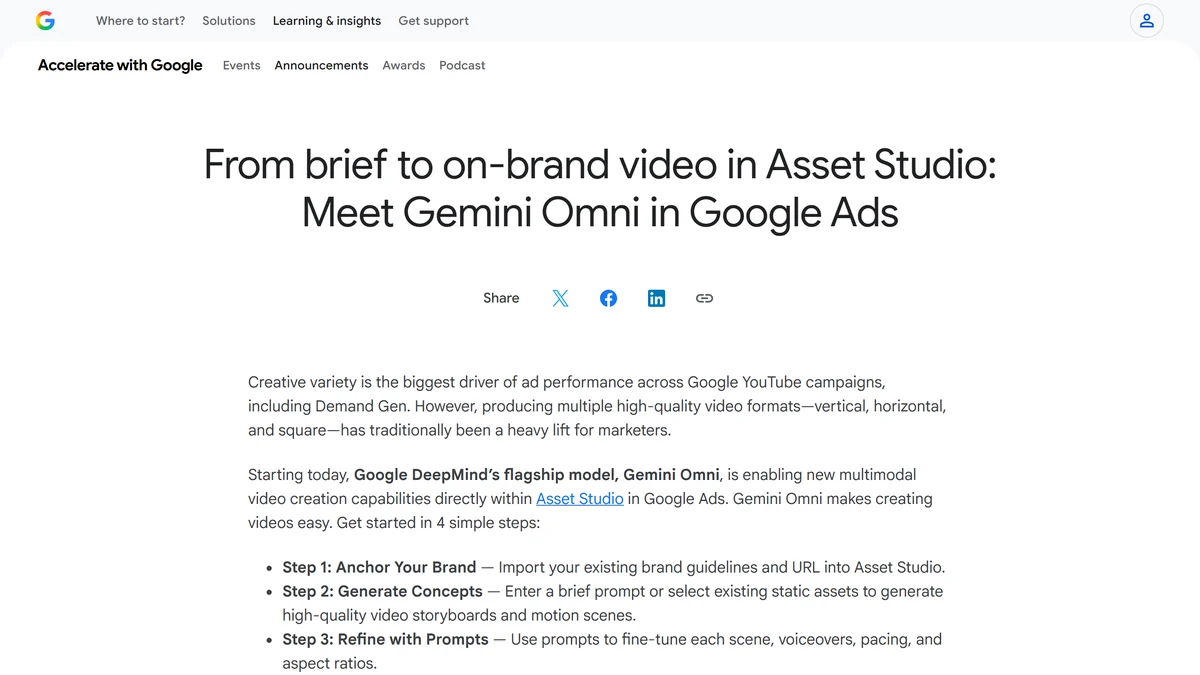Click bold 'Google DeepMind's flagship model, Gemini Omni'

[536, 474]
